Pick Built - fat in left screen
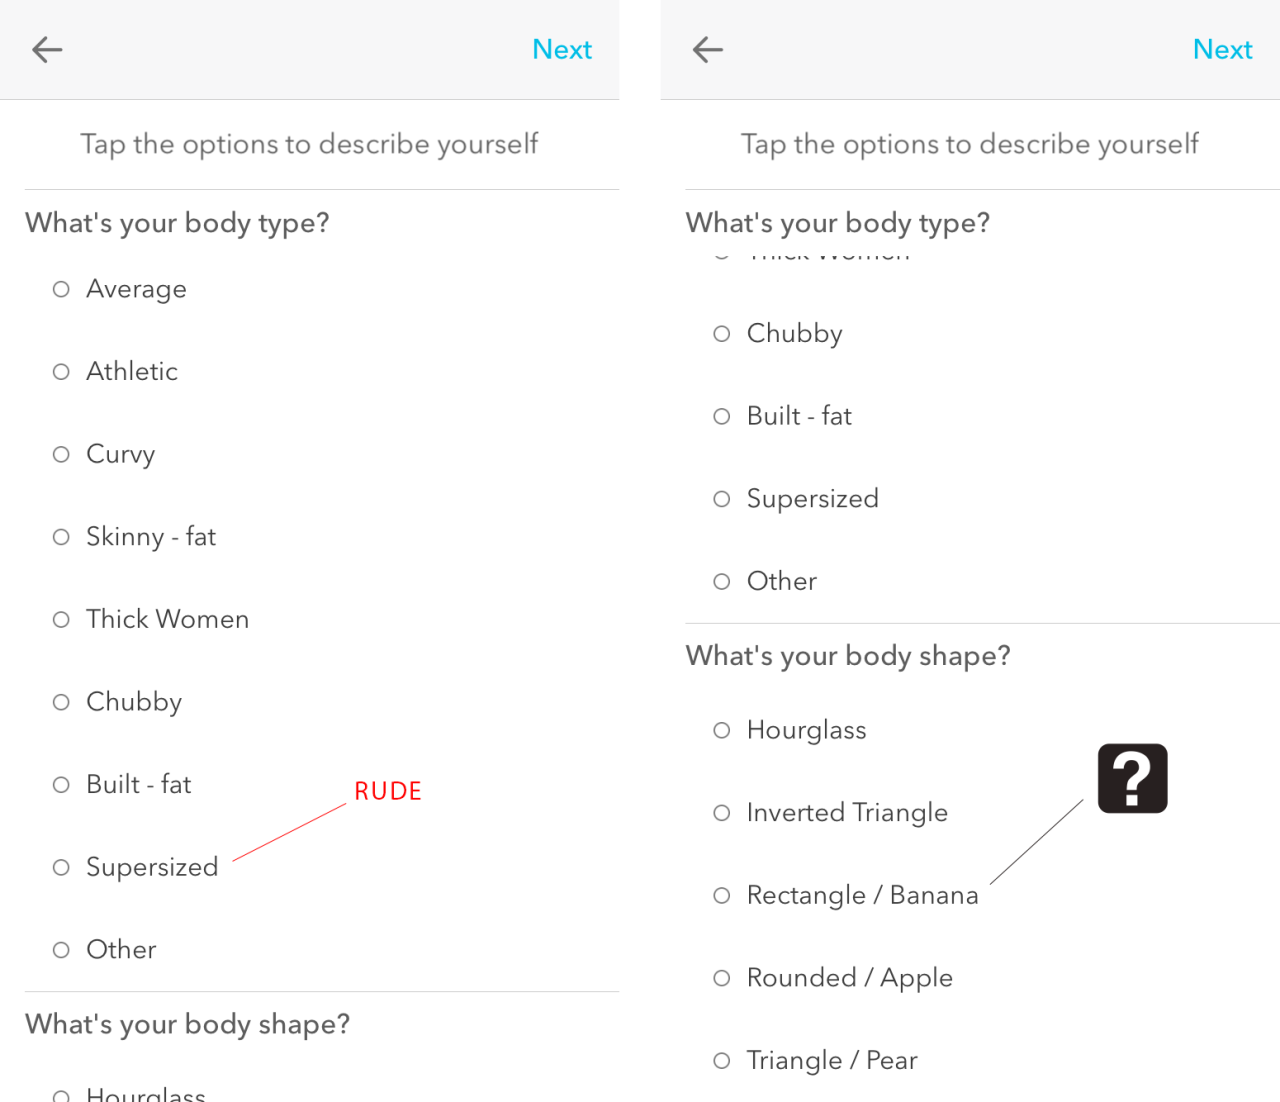The width and height of the screenshot is (1280, 1102). point(62,785)
